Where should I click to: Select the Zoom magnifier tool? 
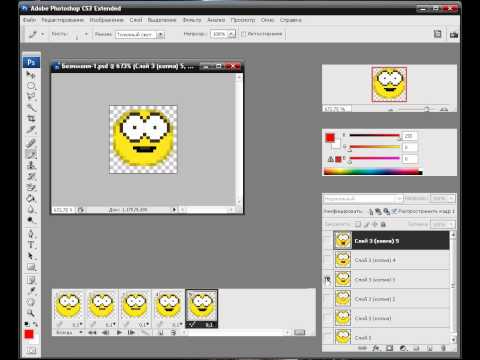[x=31, y=313]
